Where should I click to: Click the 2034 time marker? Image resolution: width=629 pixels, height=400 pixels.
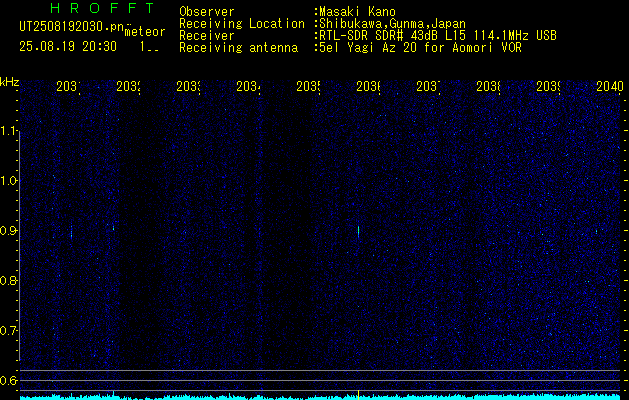(248, 86)
